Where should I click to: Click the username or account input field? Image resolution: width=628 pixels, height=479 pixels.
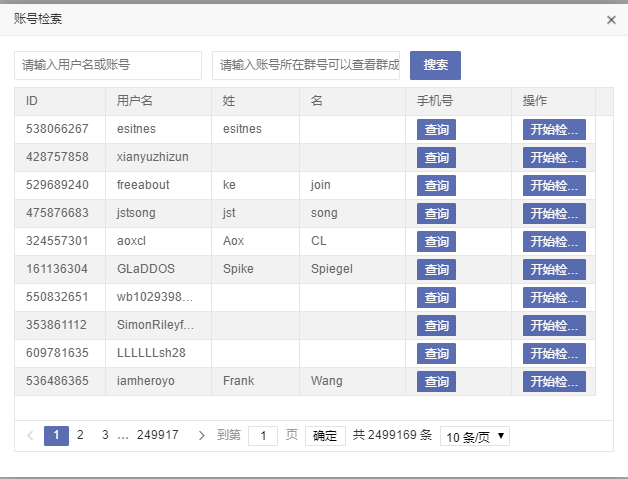coord(108,65)
